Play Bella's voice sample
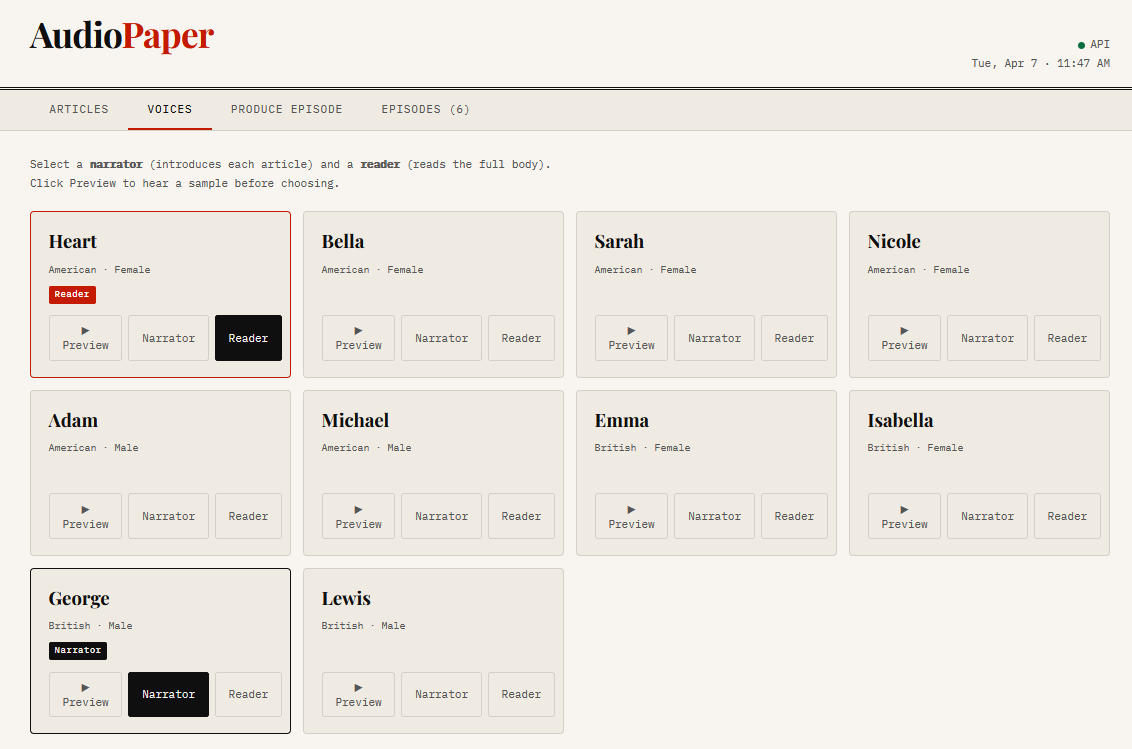 click(x=358, y=338)
